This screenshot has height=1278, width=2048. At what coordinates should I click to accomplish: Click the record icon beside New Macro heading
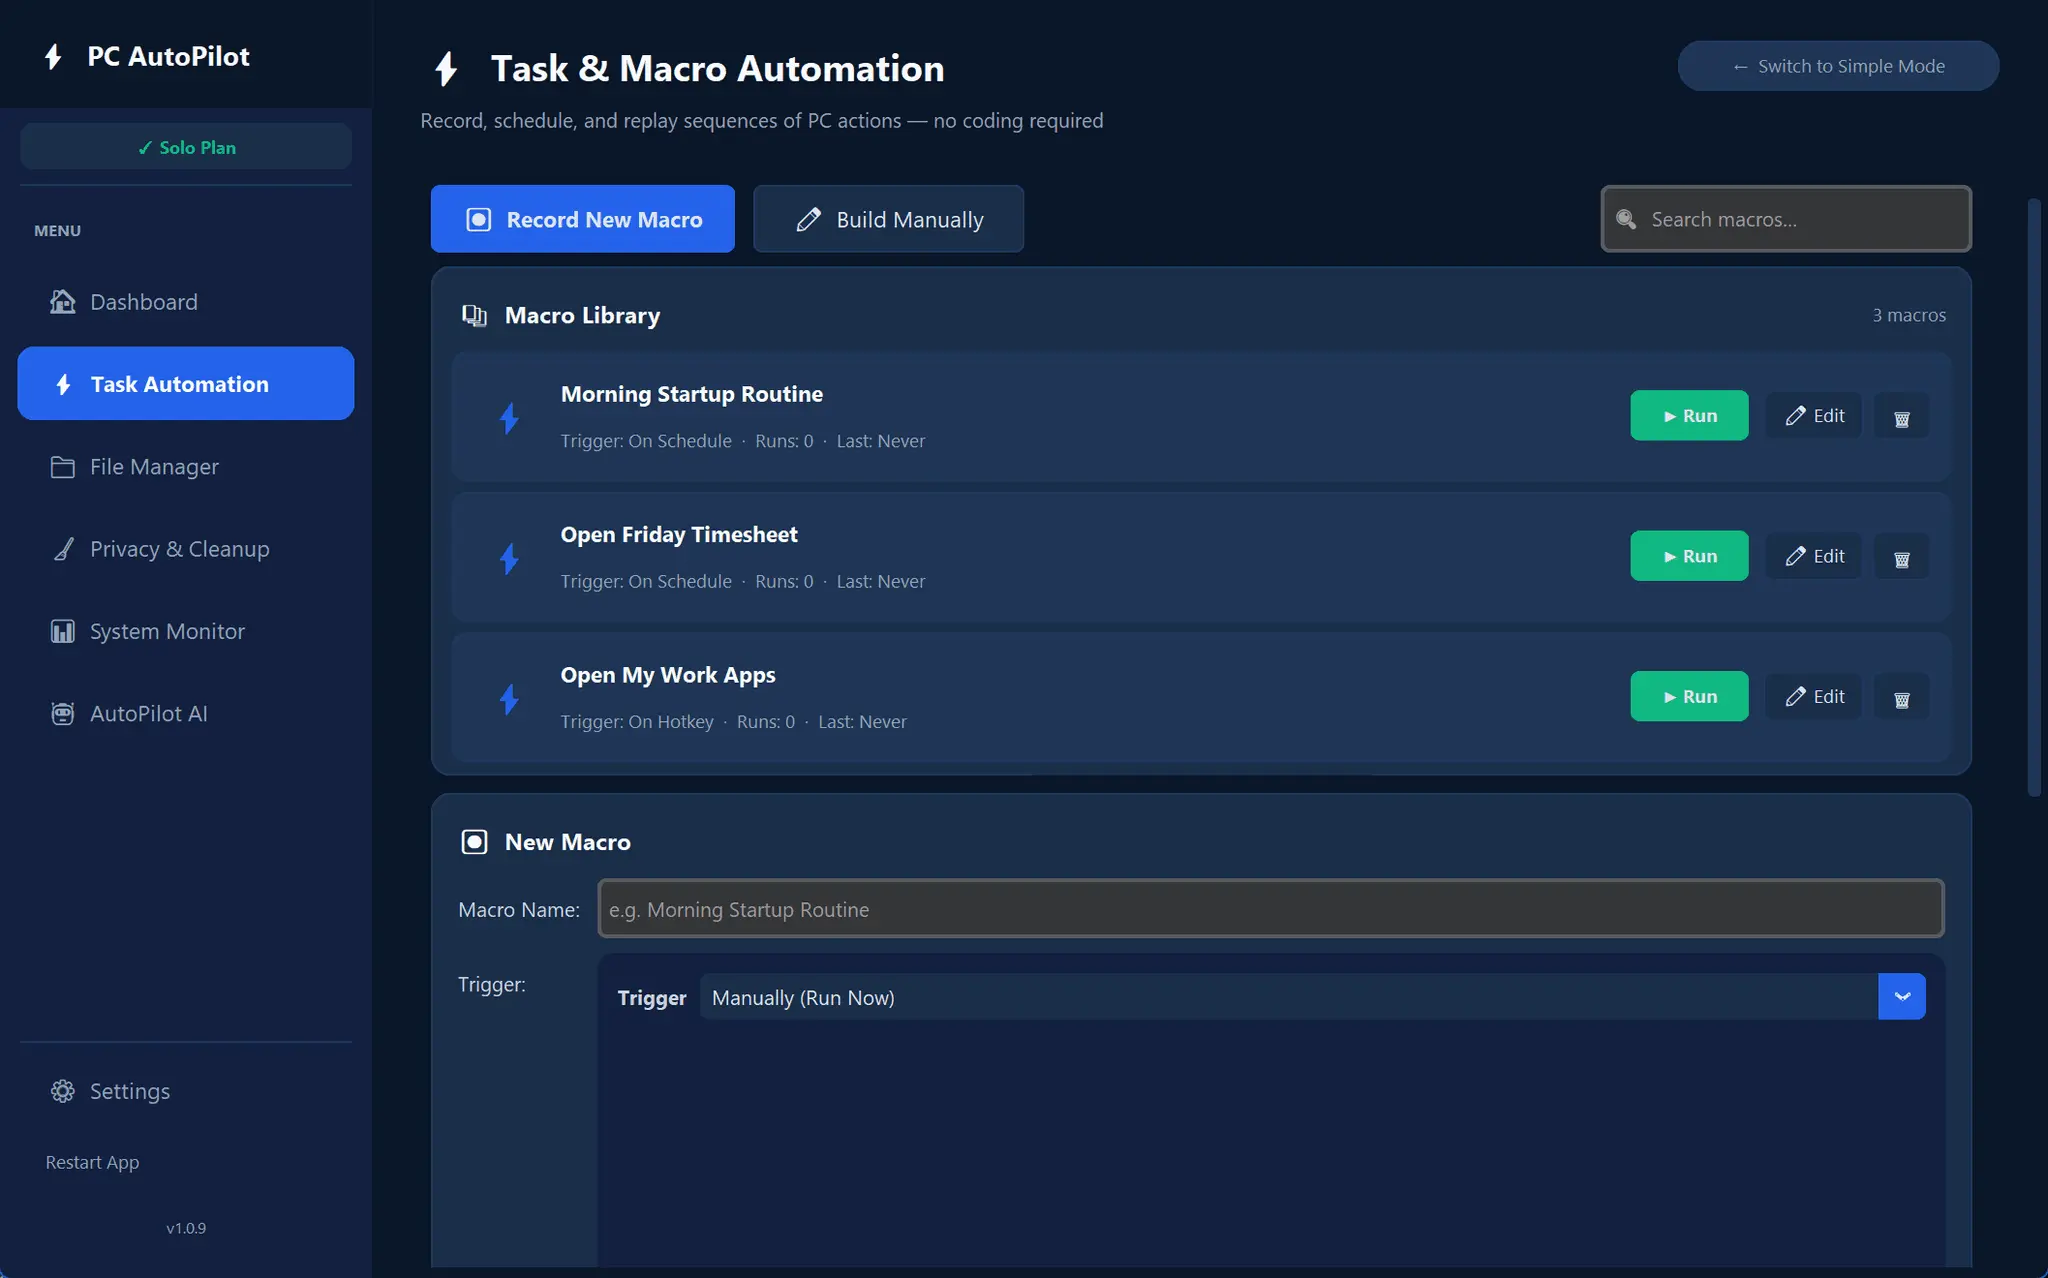474,842
